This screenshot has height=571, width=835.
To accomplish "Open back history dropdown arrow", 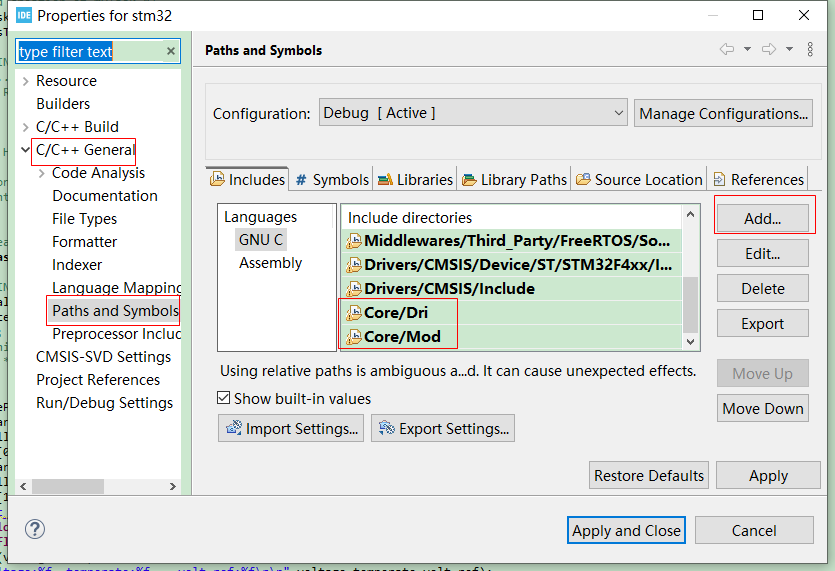I will pos(747,50).
